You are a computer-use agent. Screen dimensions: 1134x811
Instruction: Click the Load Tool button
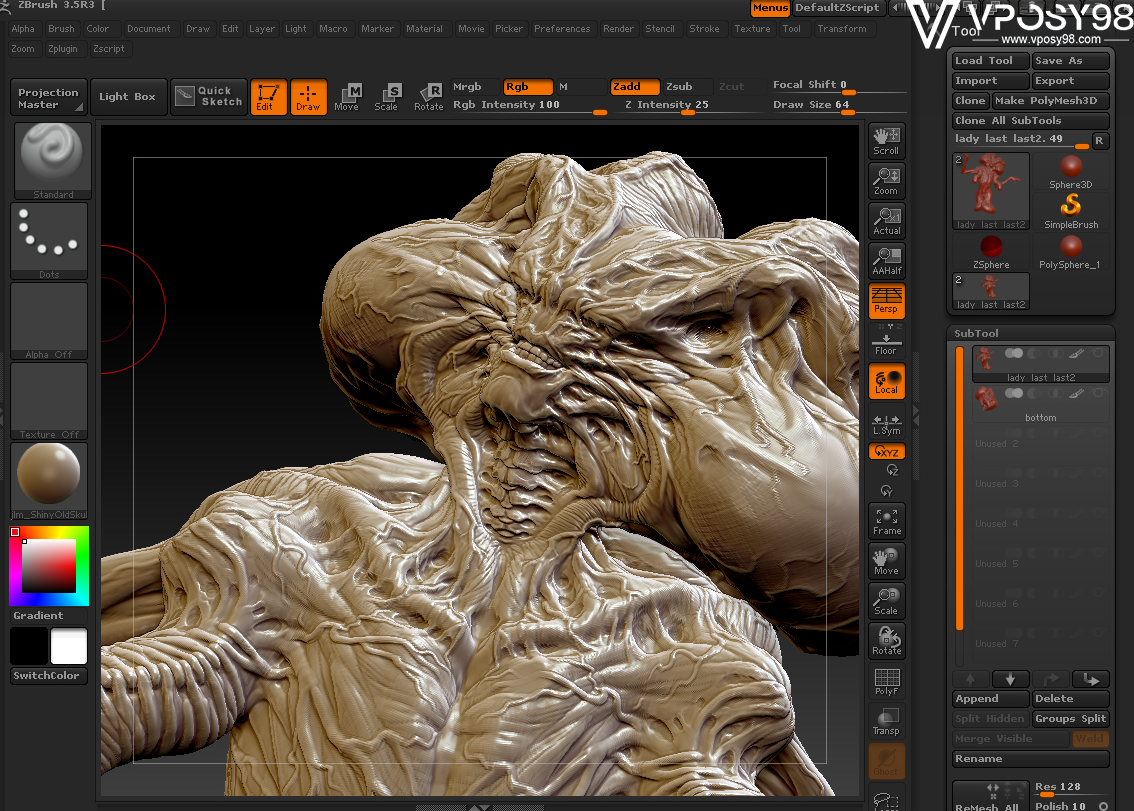pos(990,61)
